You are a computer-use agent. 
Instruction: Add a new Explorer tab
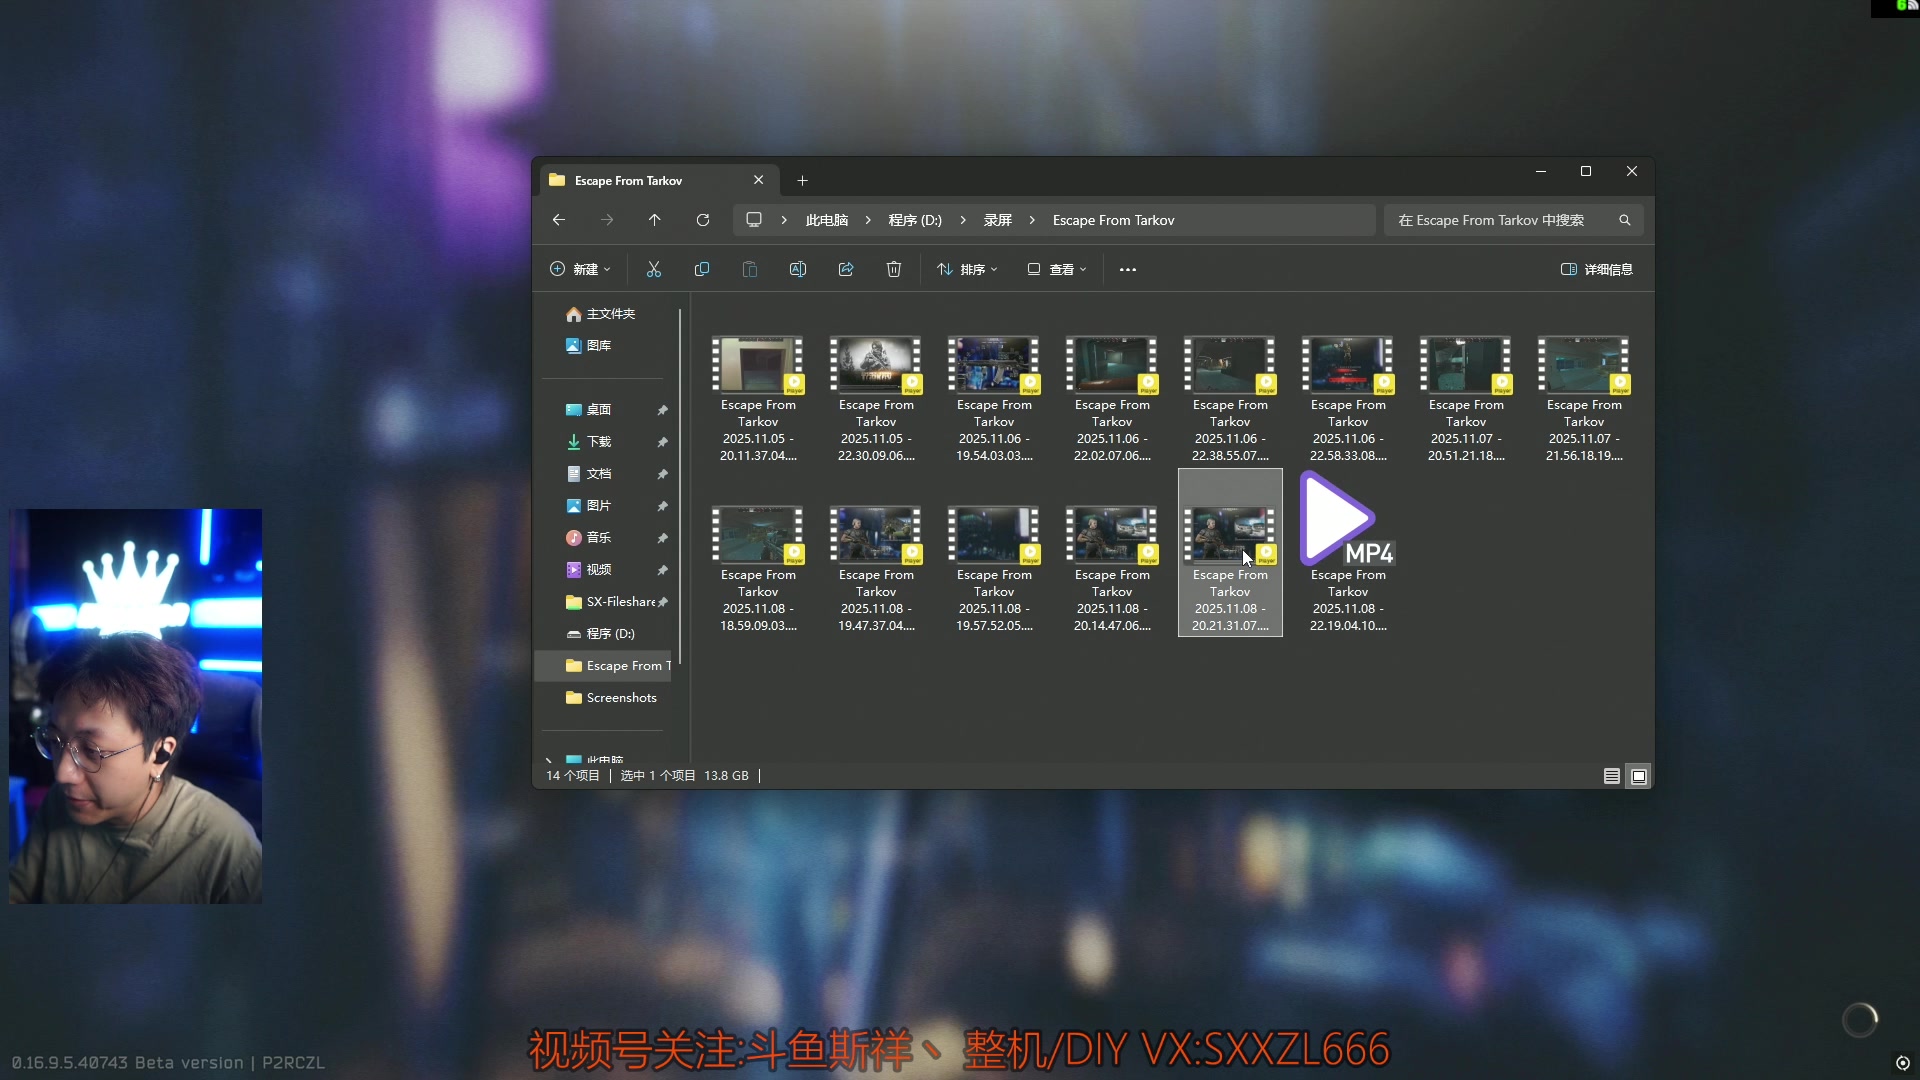tap(802, 180)
